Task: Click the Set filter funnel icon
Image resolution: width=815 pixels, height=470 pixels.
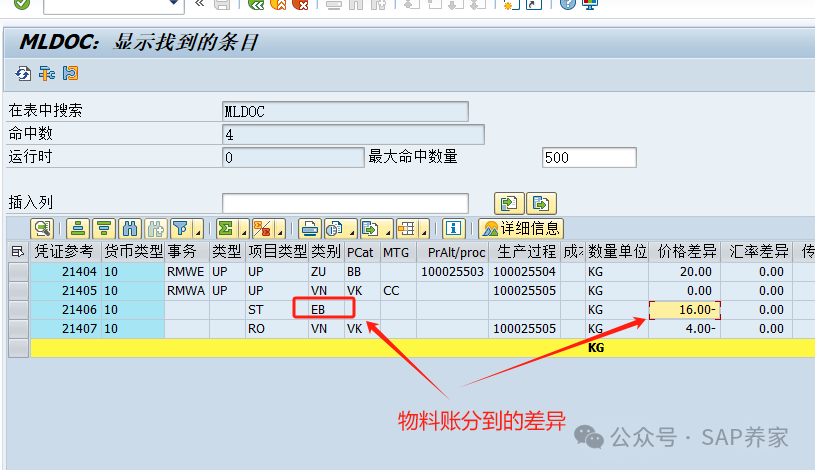Action: click(180, 228)
